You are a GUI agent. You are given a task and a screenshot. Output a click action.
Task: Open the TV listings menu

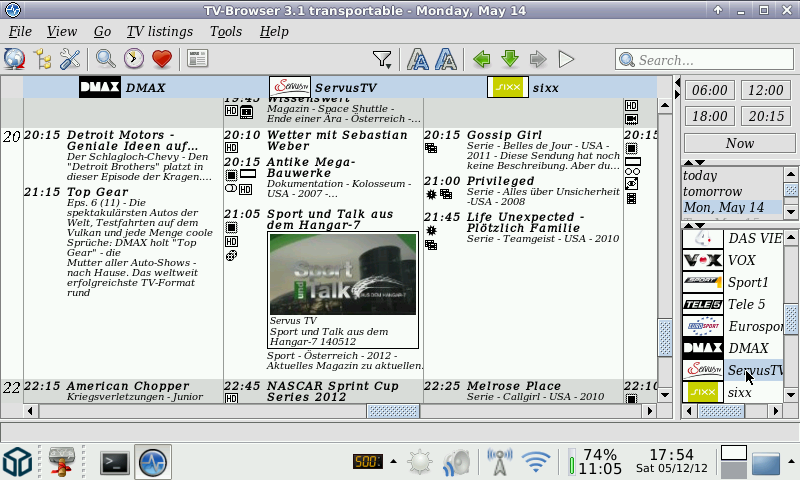click(x=160, y=31)
